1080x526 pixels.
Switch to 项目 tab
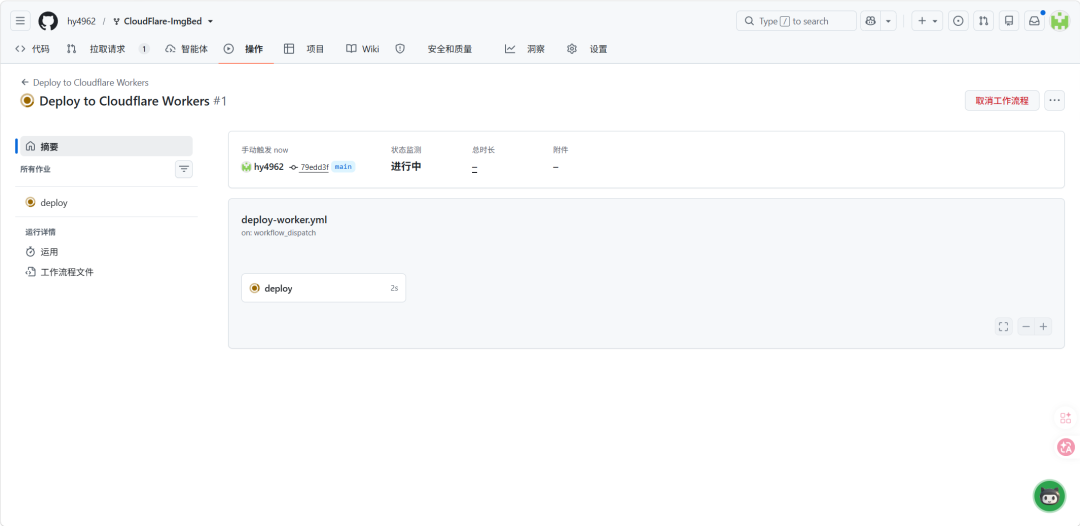coord(304,49)
